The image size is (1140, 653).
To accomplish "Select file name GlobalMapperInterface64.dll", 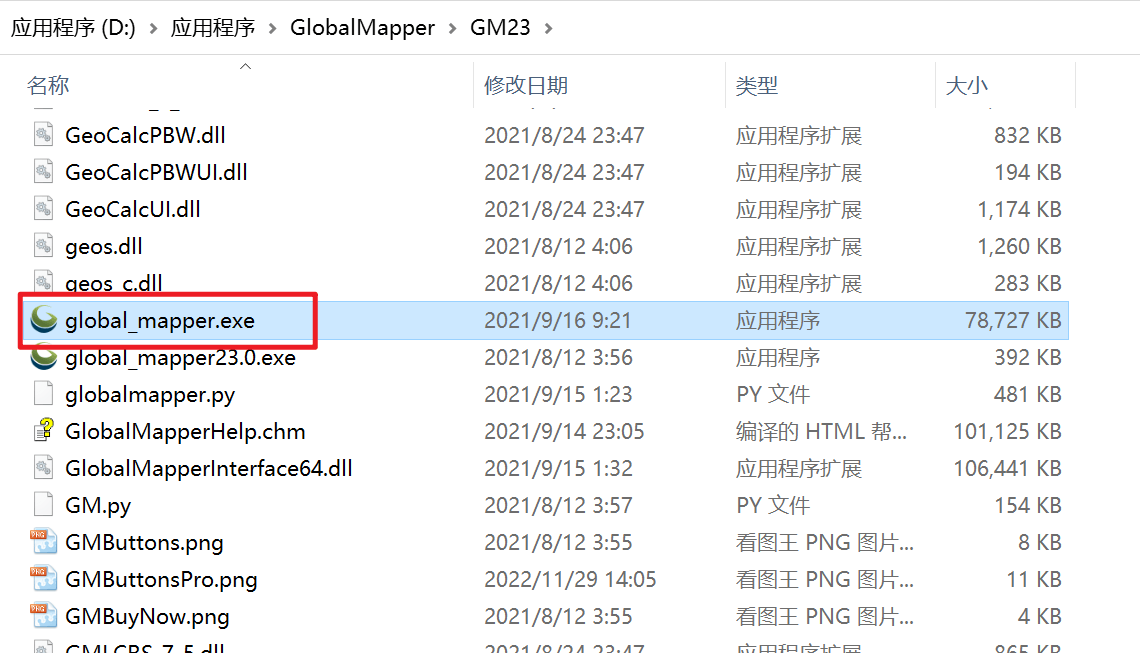I will pyautogui.click(x=209, y=468).
